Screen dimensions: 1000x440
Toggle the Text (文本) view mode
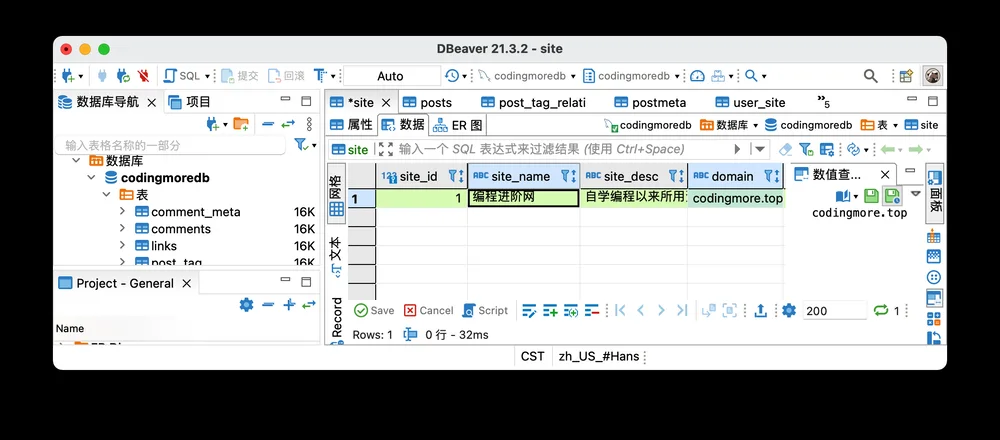coord(336,258)
